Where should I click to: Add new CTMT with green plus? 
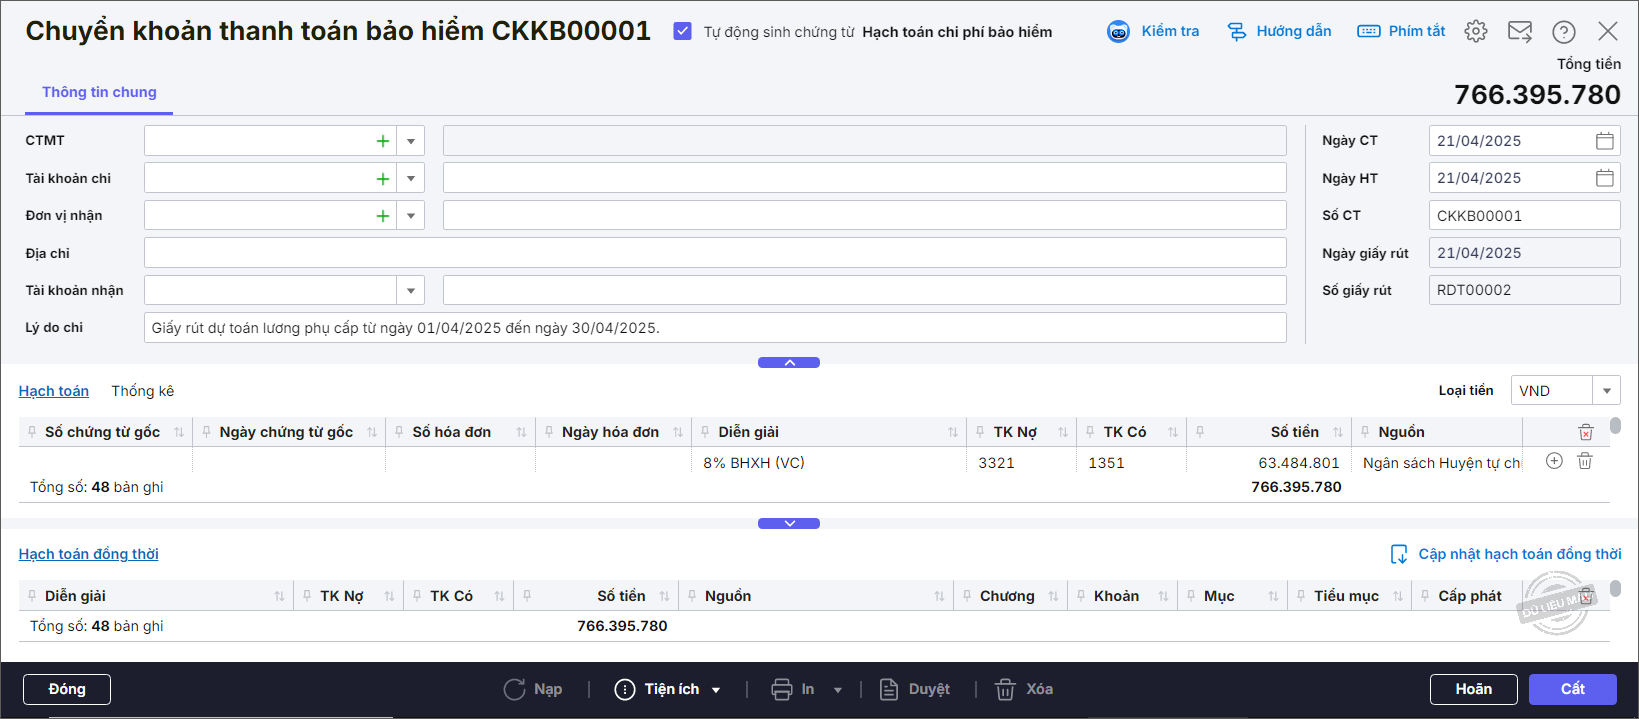point(382,141)
